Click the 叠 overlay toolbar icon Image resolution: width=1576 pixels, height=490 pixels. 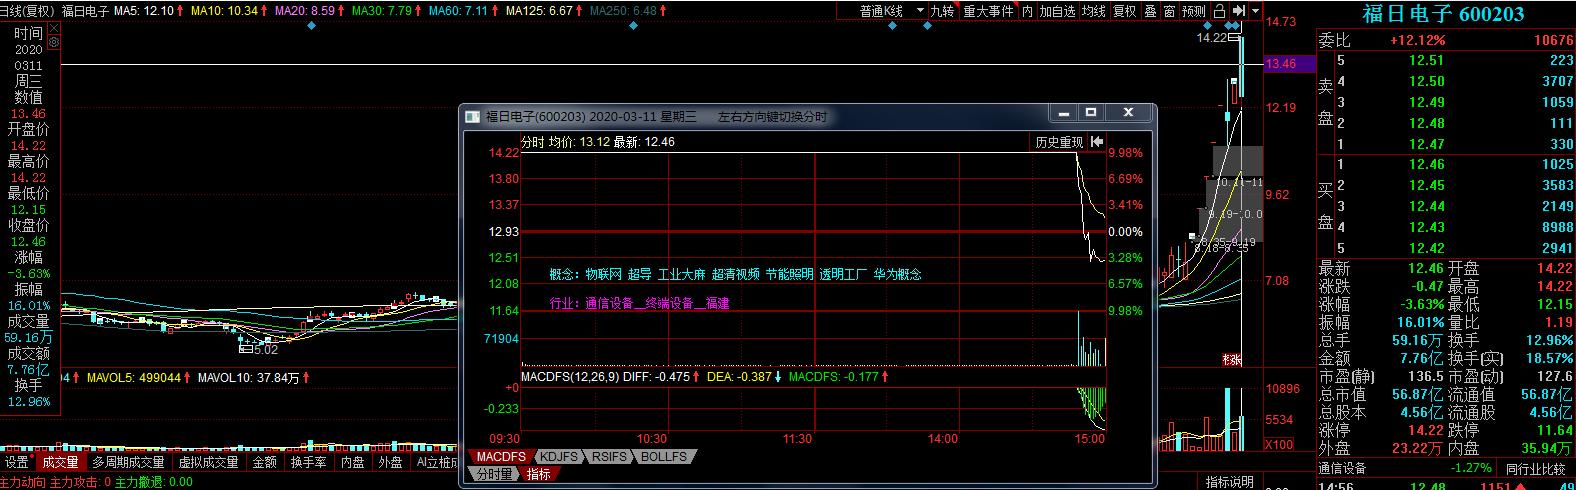point(1150,11)
